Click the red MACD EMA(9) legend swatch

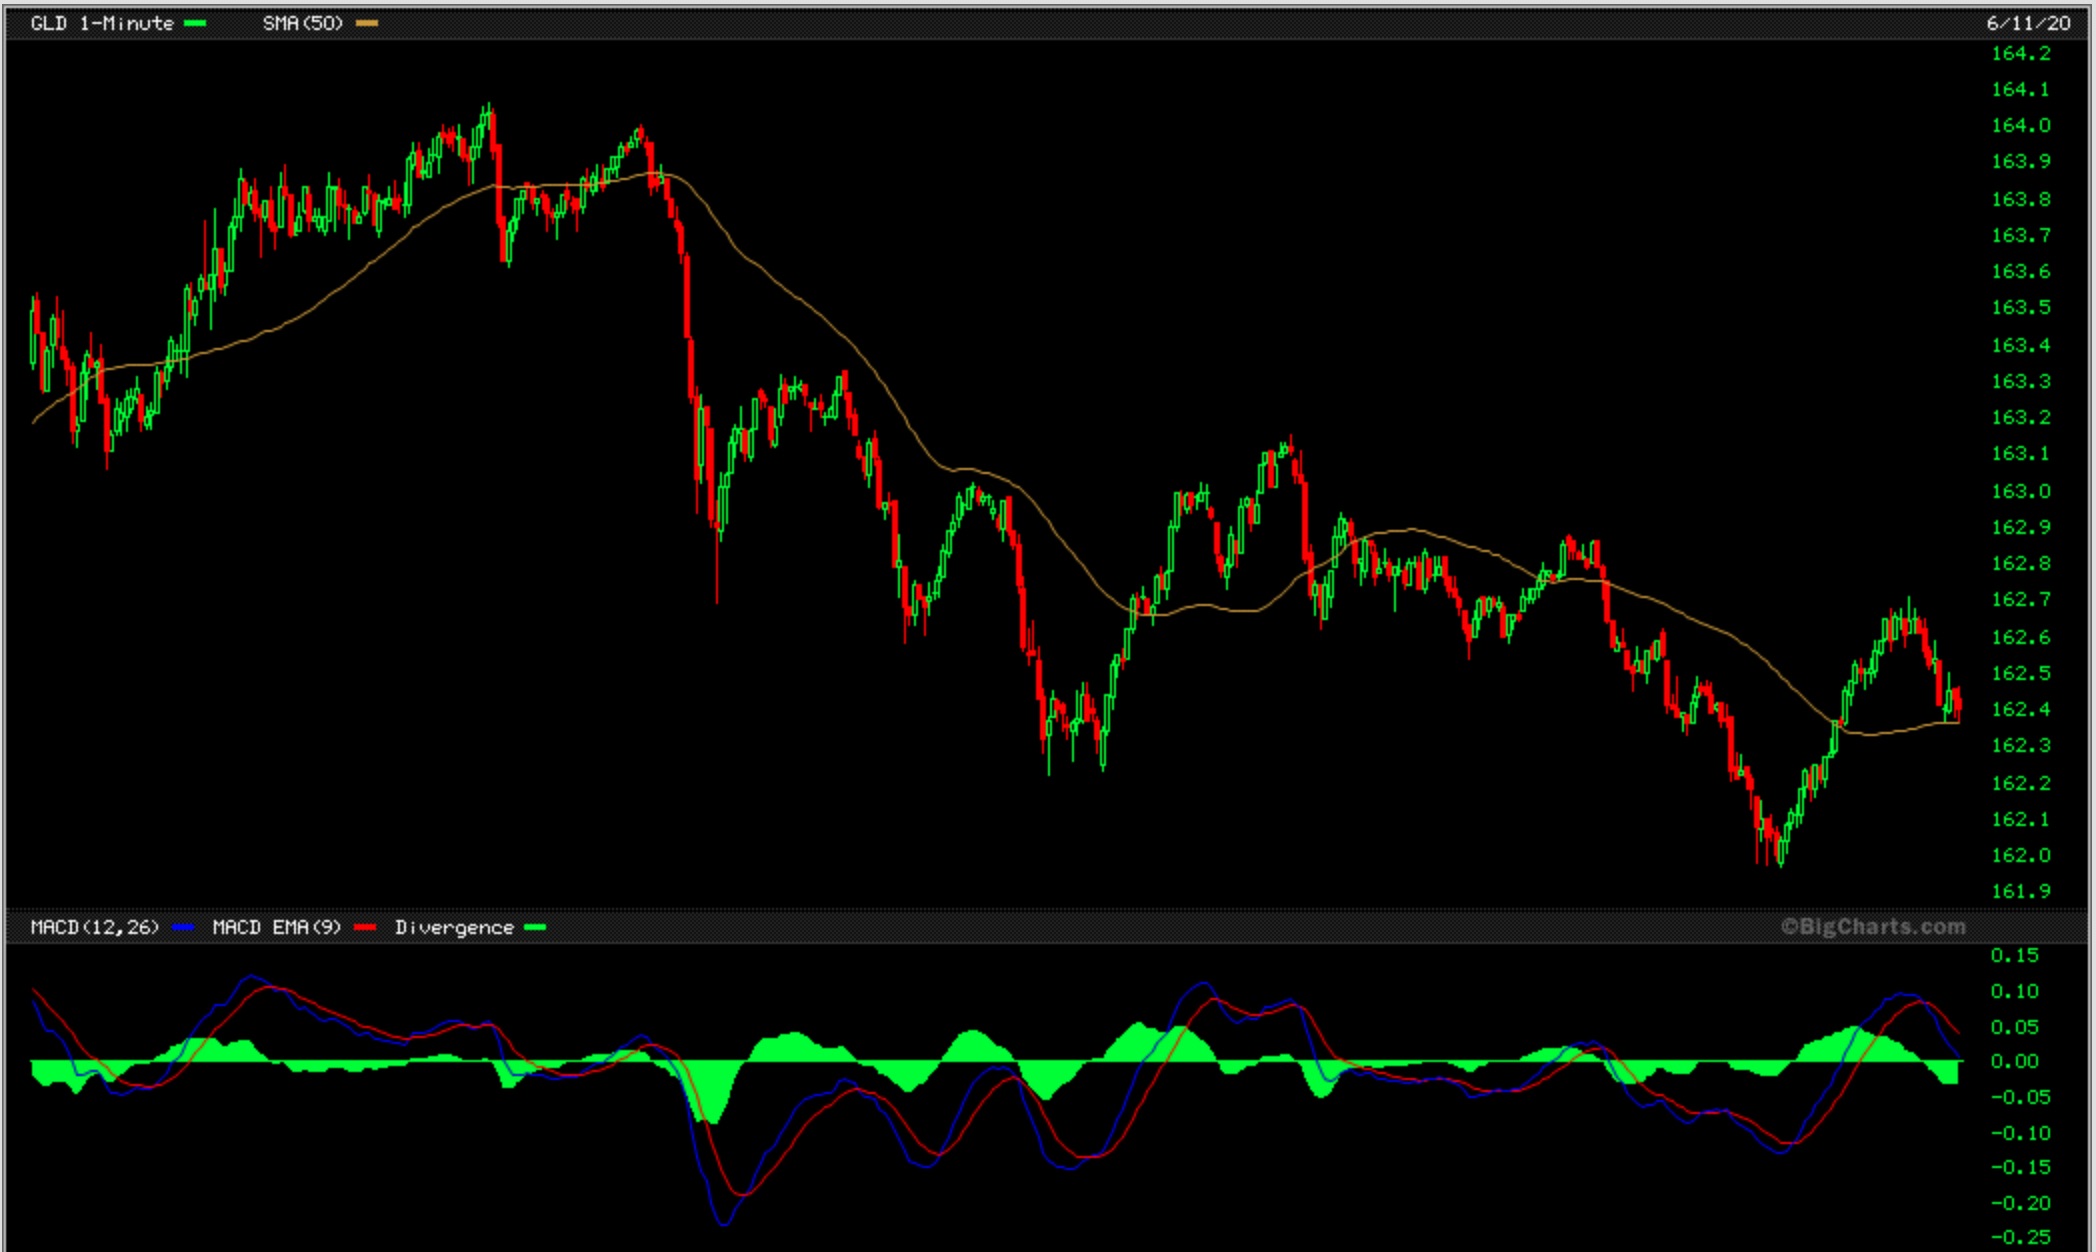coord(365,927)
